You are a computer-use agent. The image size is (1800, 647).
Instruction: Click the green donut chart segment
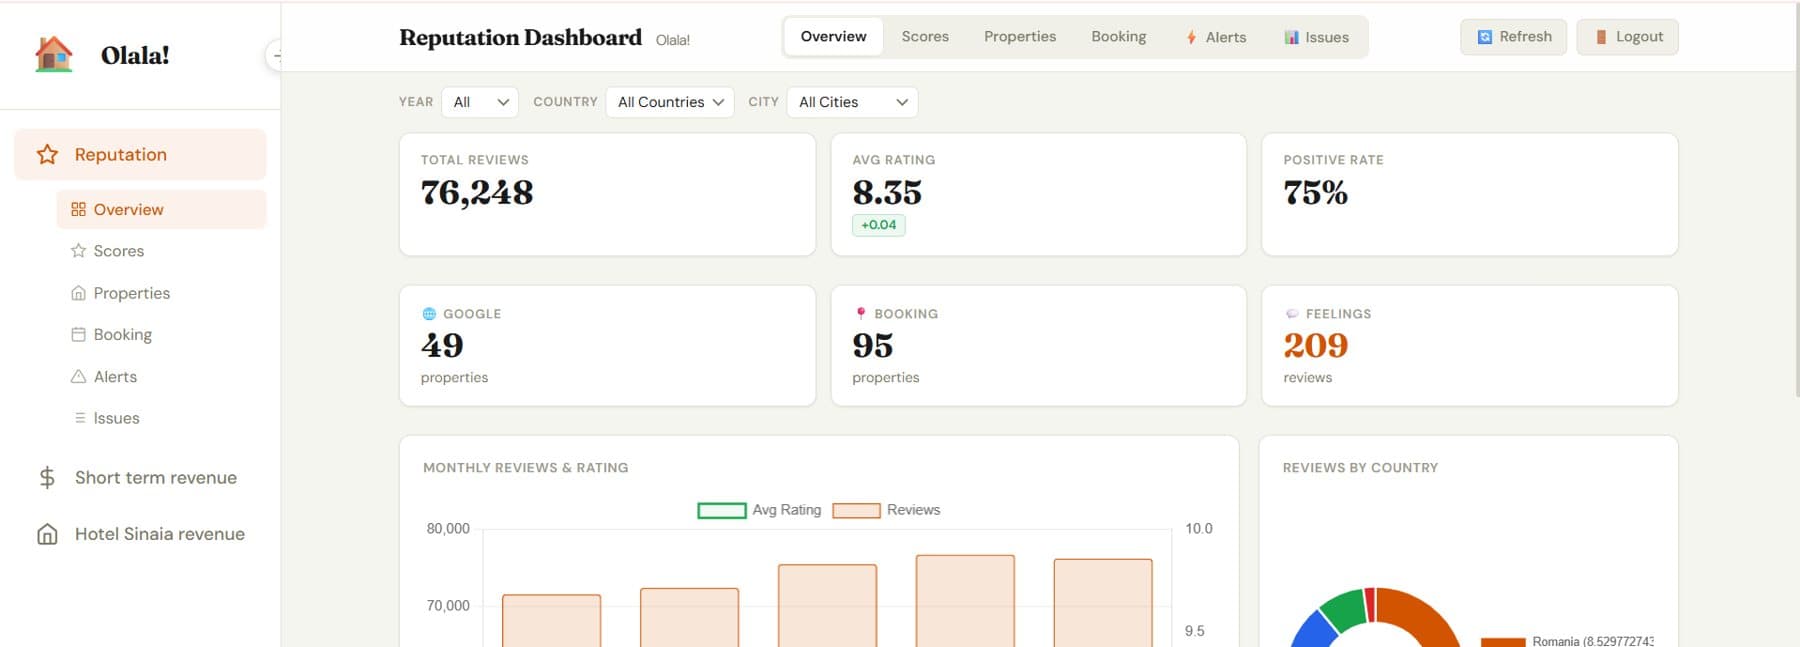[1345, 611]
